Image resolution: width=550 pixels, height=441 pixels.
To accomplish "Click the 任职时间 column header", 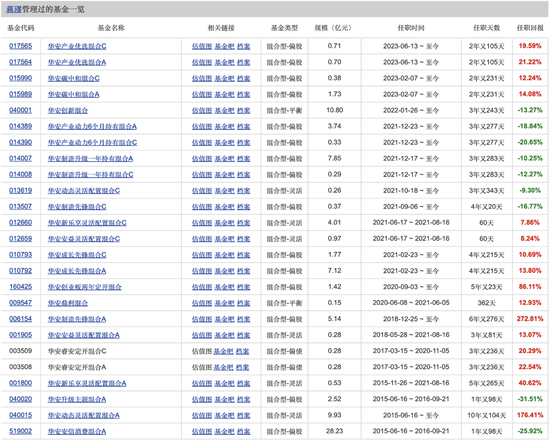I will pos(411,28).
